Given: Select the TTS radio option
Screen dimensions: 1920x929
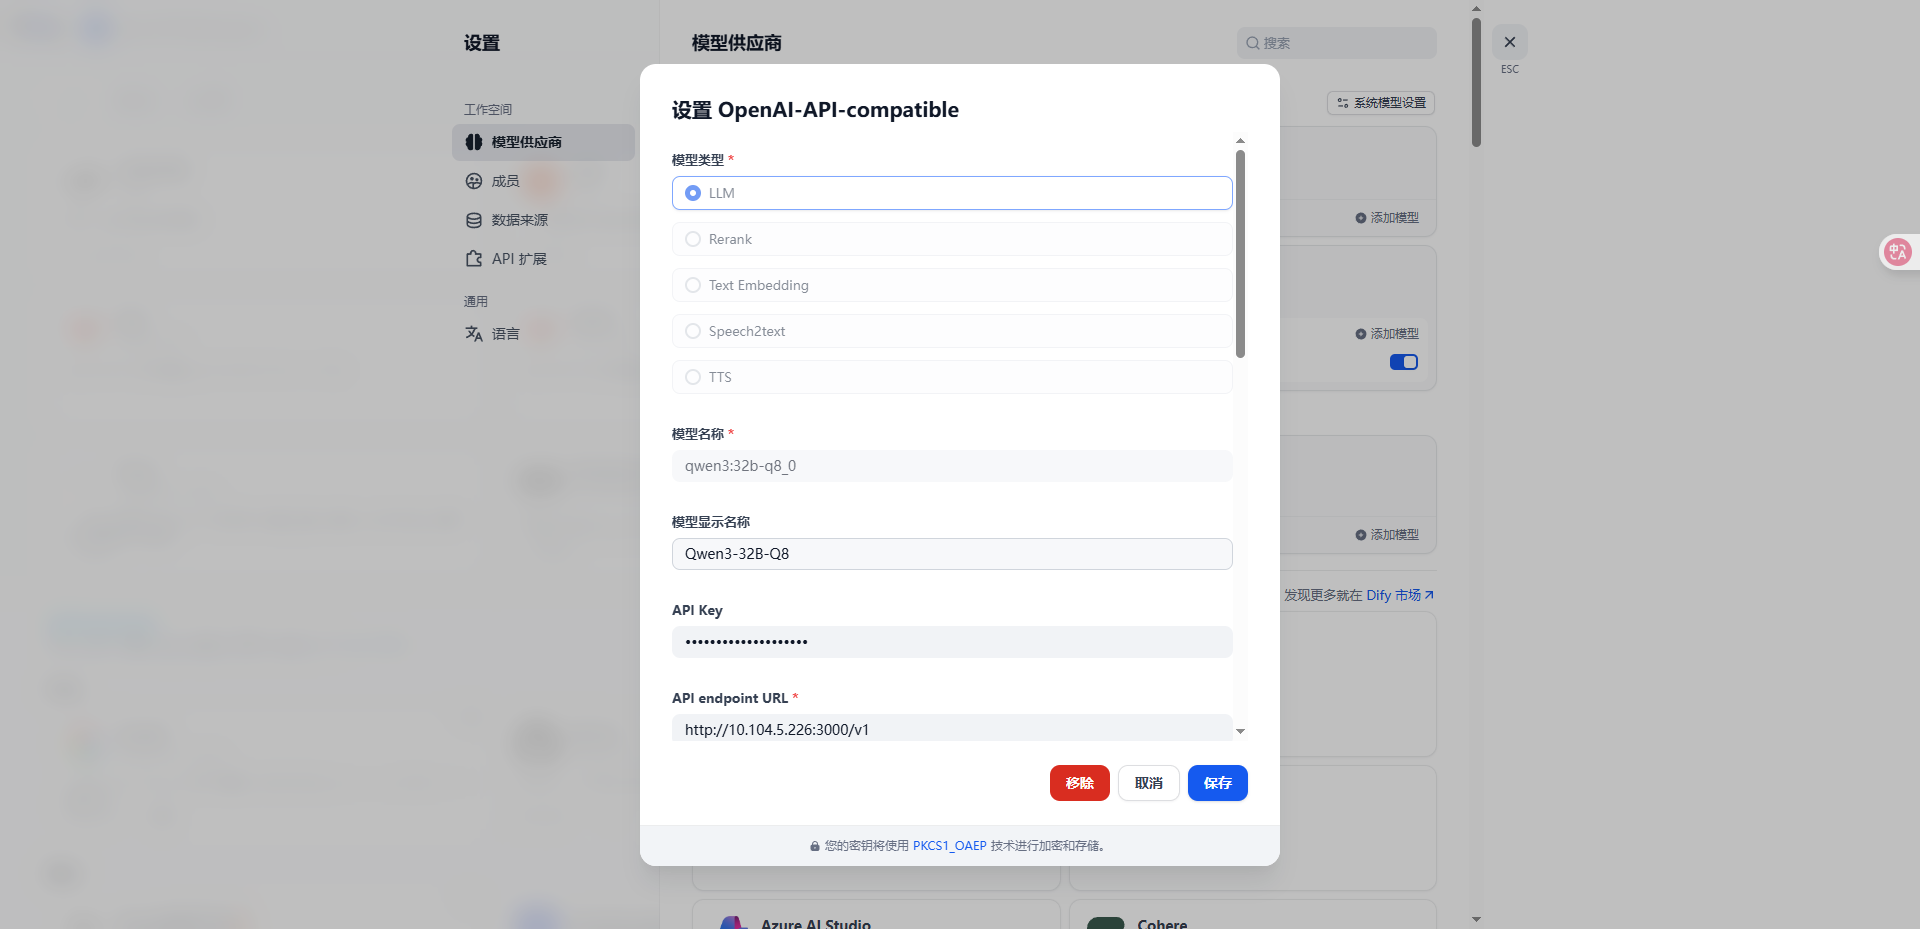Looking at the screenshot, I should coord(693,377).
